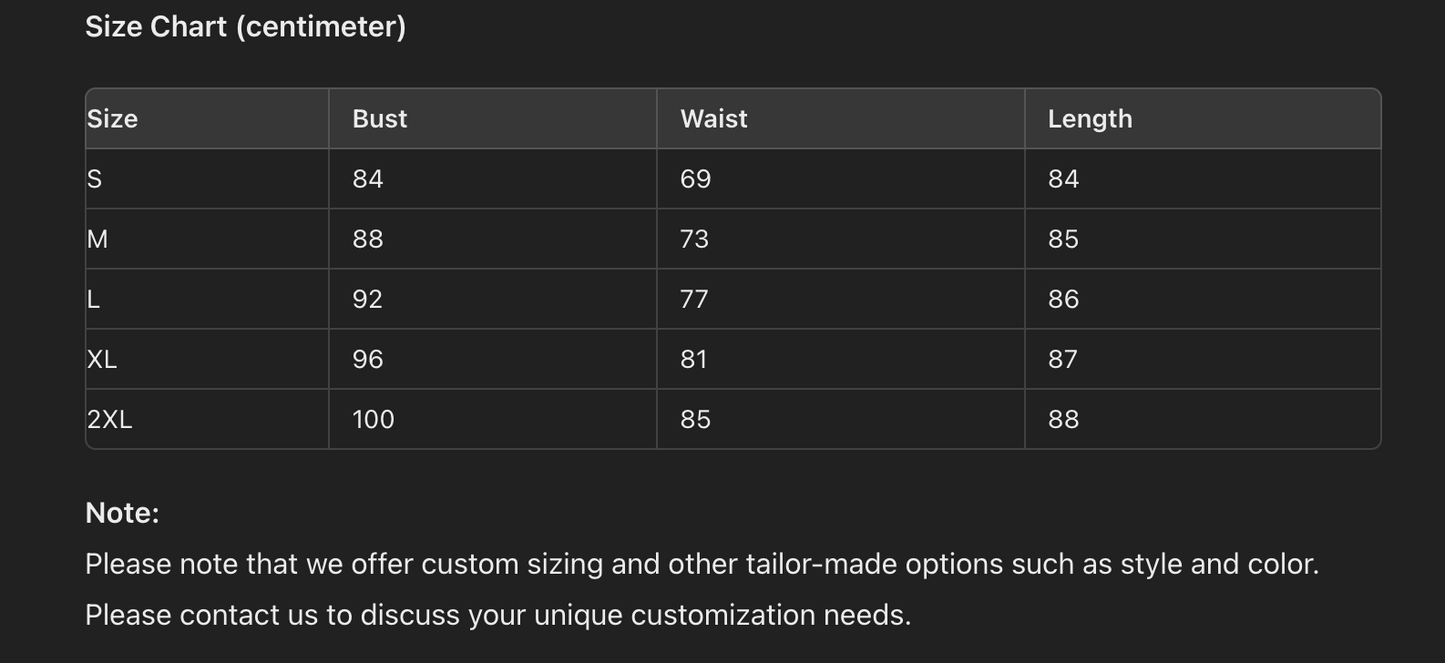
Task: Select the XL size row label
Action: coord(102,359)
